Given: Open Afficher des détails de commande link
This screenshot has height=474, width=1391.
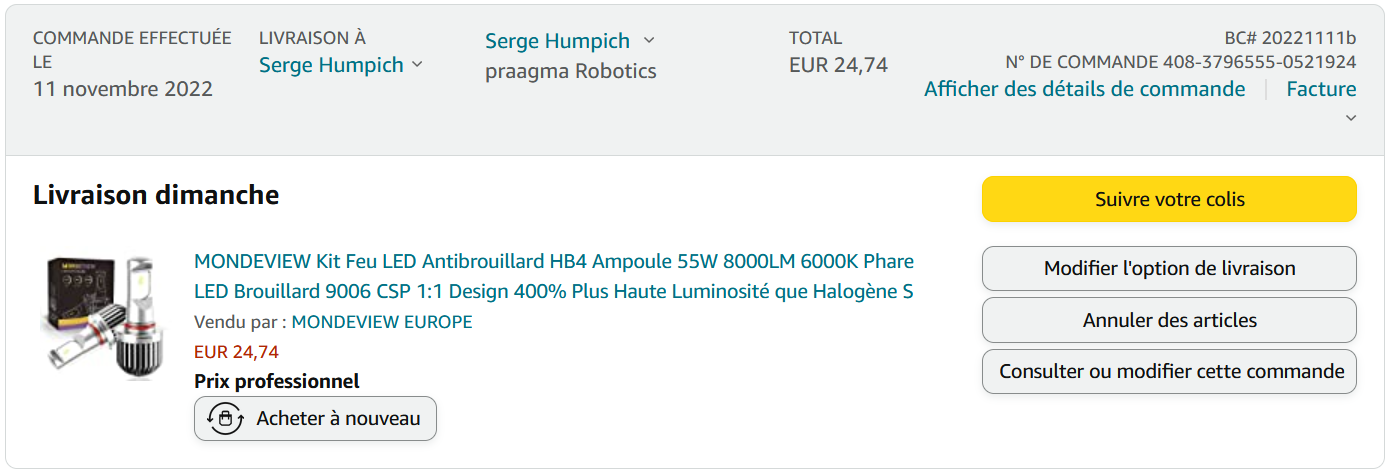Looking at the screenshot, I should point(1084,89).
